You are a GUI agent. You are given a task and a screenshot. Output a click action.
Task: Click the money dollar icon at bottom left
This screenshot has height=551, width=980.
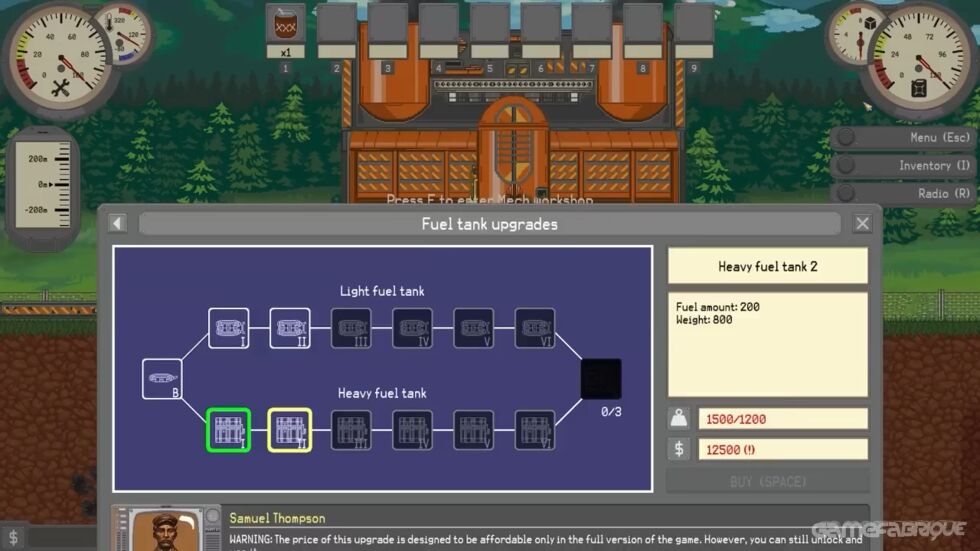pyautogui.click(x=13, y=537)
